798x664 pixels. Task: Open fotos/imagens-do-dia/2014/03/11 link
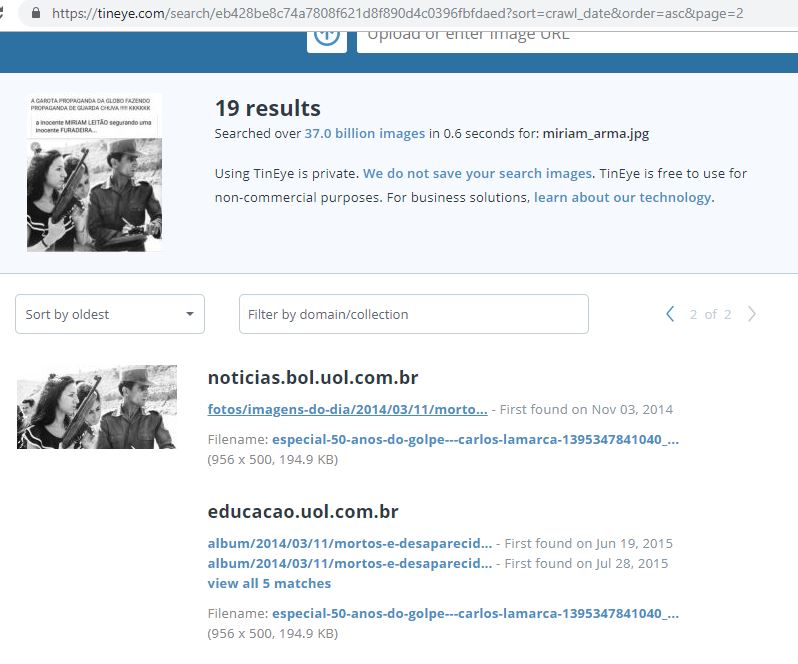pyautogui.click(x=348, y=409)
